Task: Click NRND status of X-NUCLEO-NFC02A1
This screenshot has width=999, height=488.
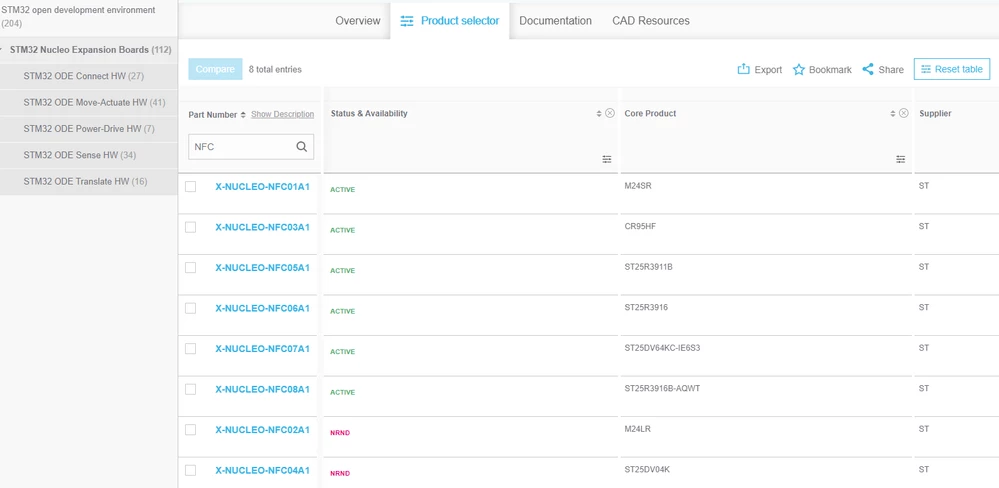Action: [x=340, y=433]
